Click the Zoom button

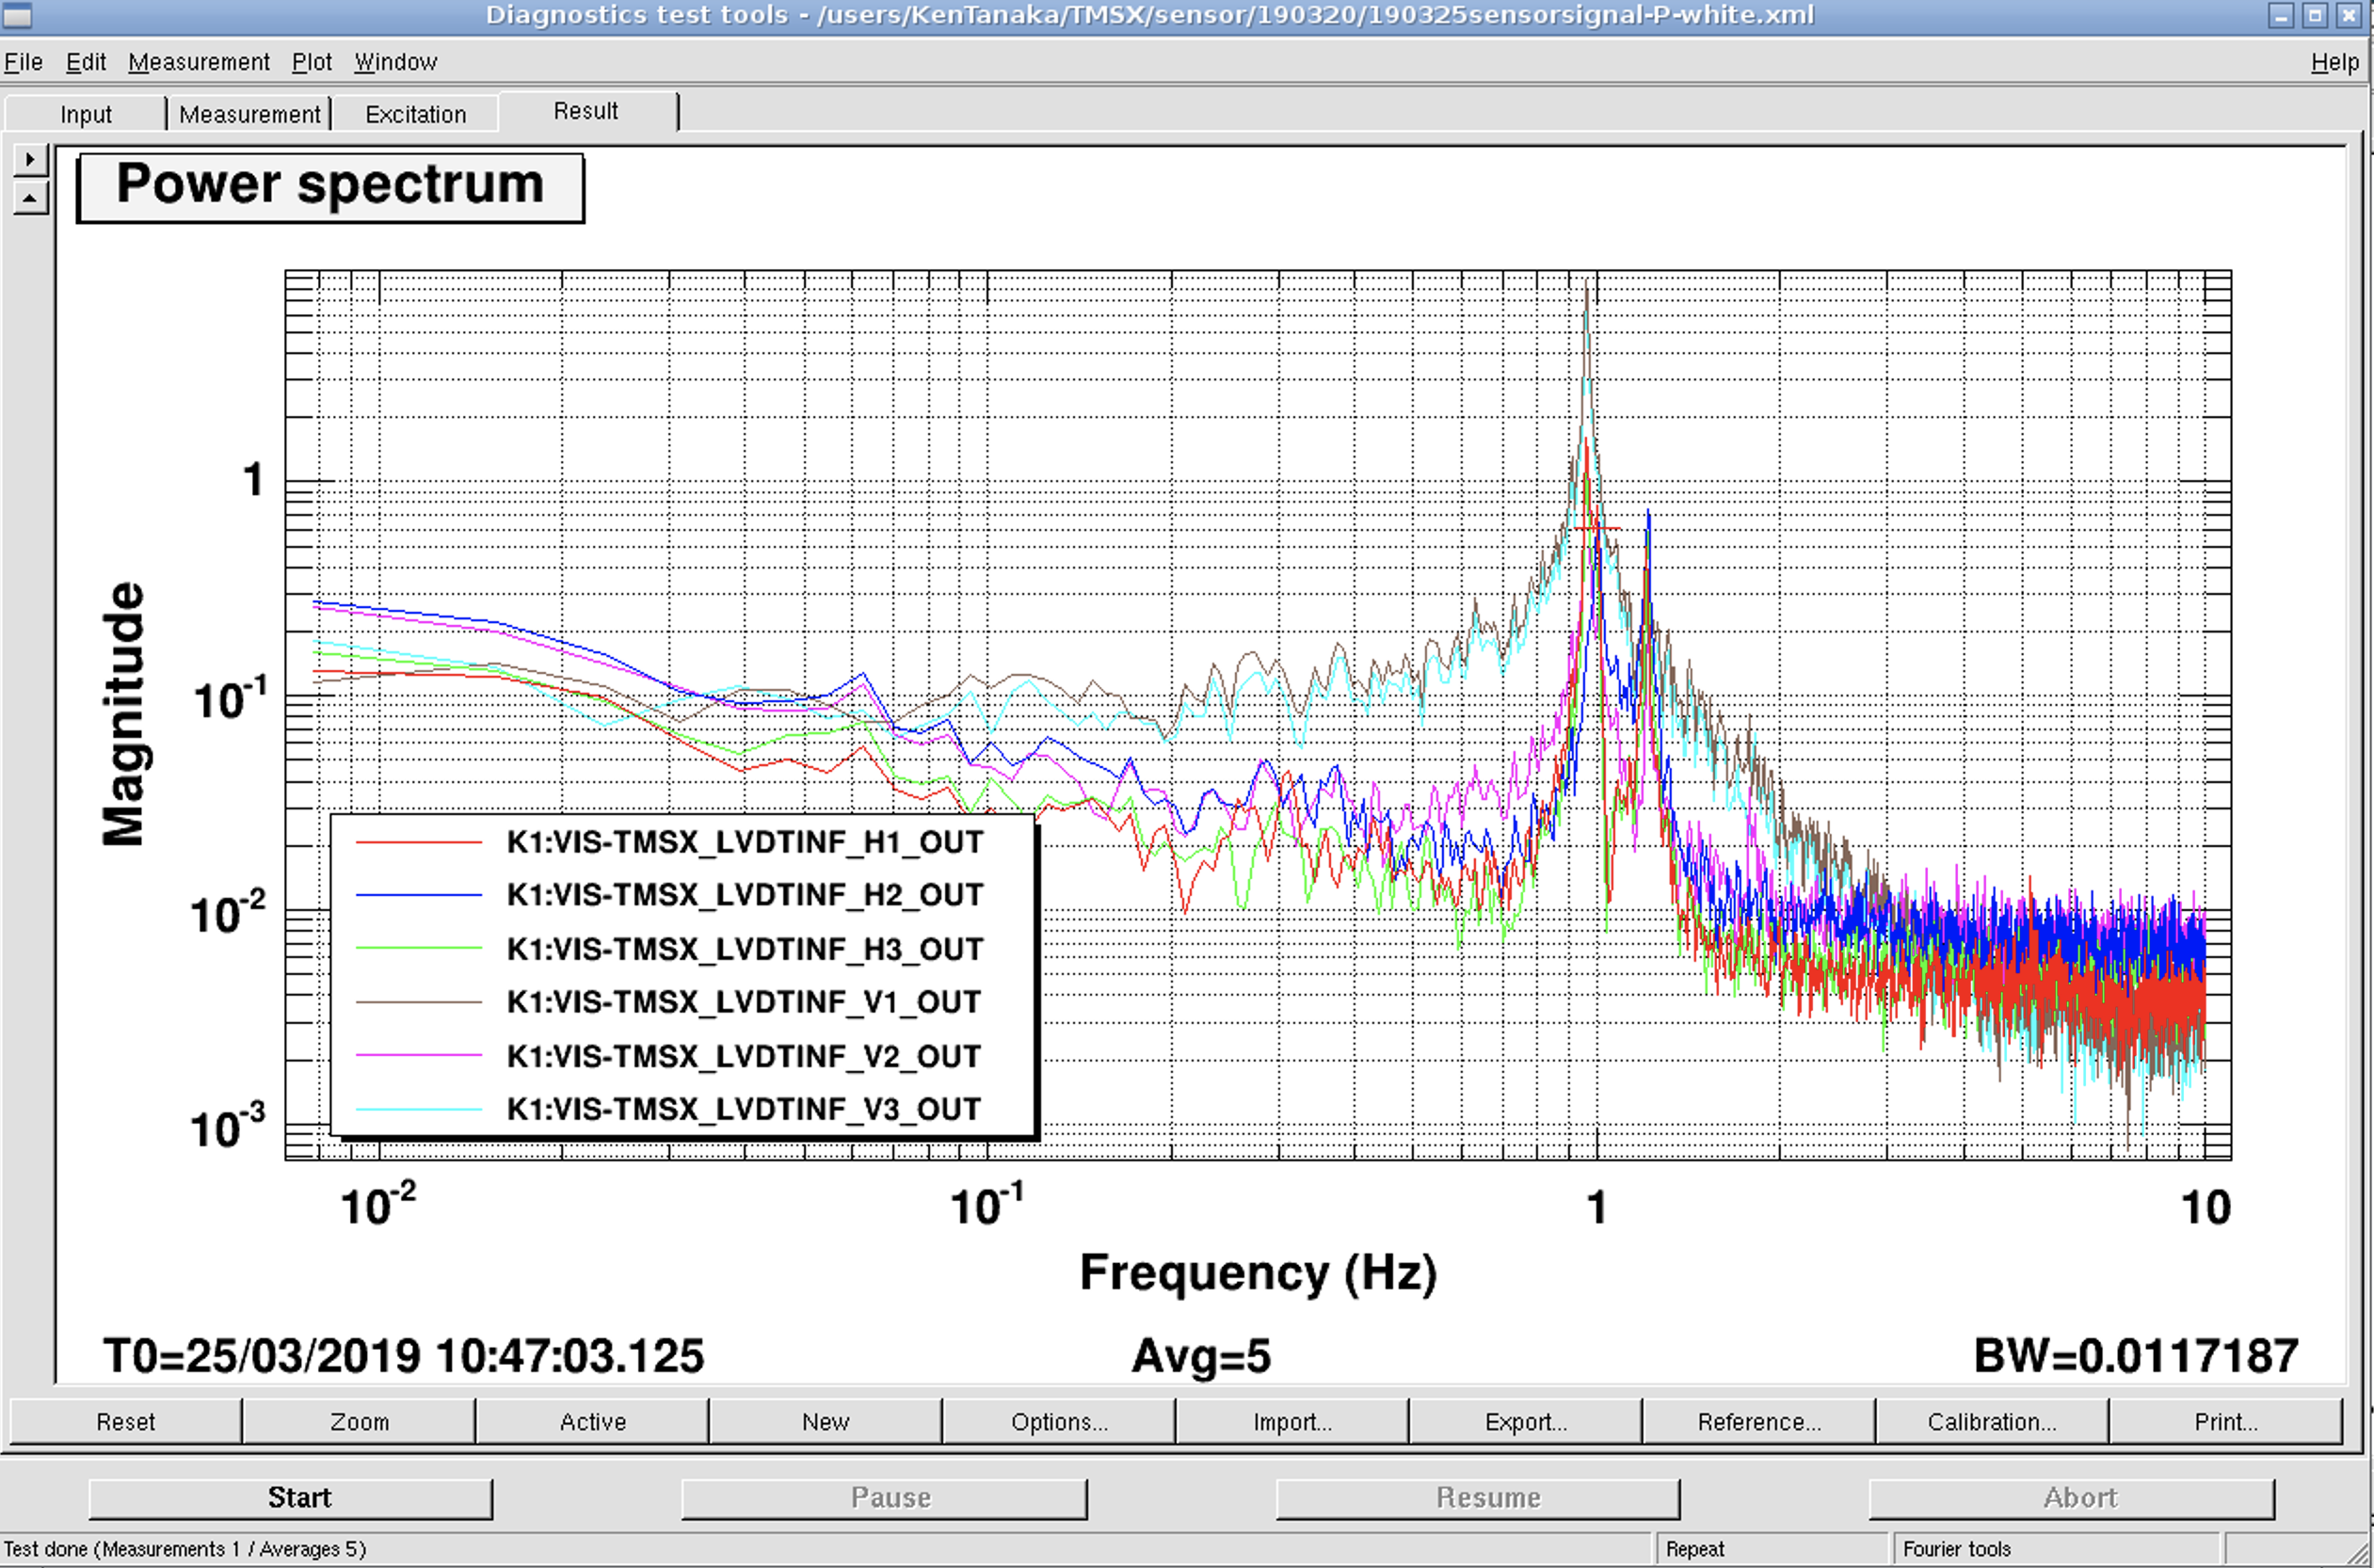click(x=359, y=1421)
